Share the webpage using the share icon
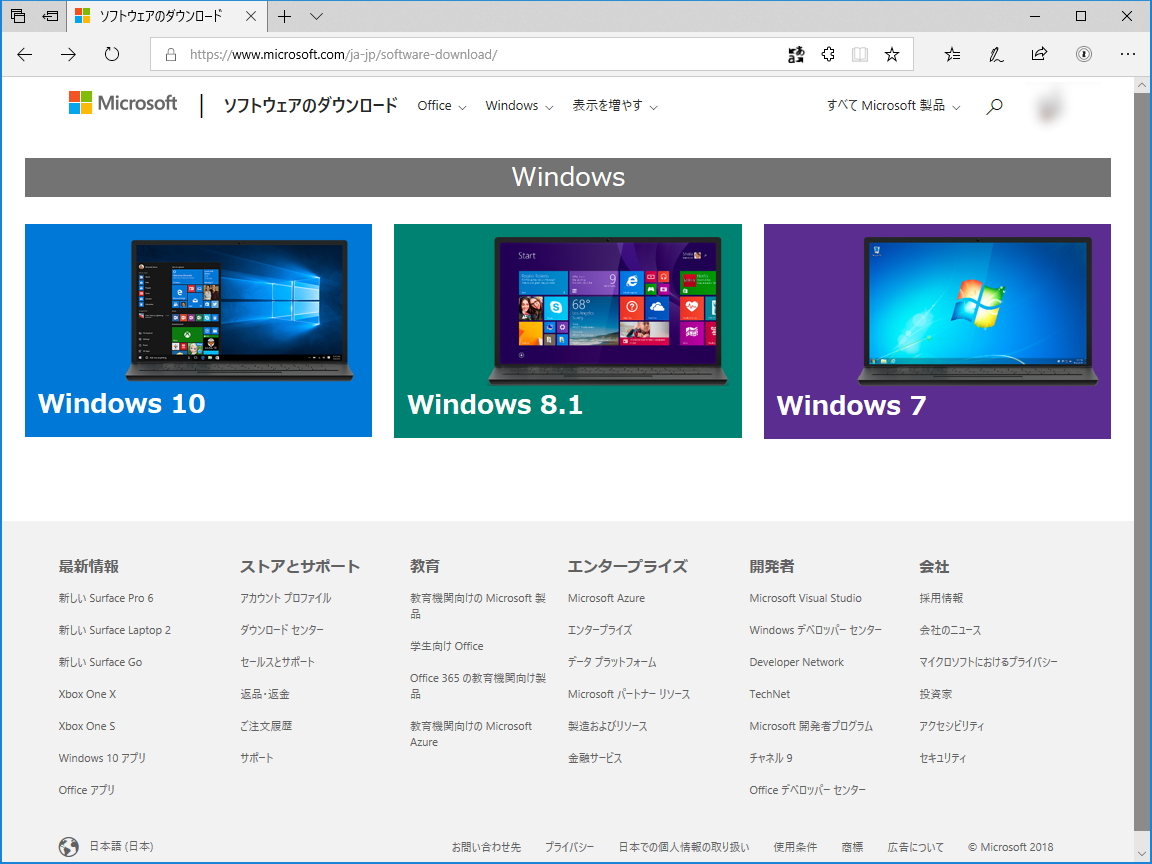The image size is (1152, 864). pos(1039,55)
